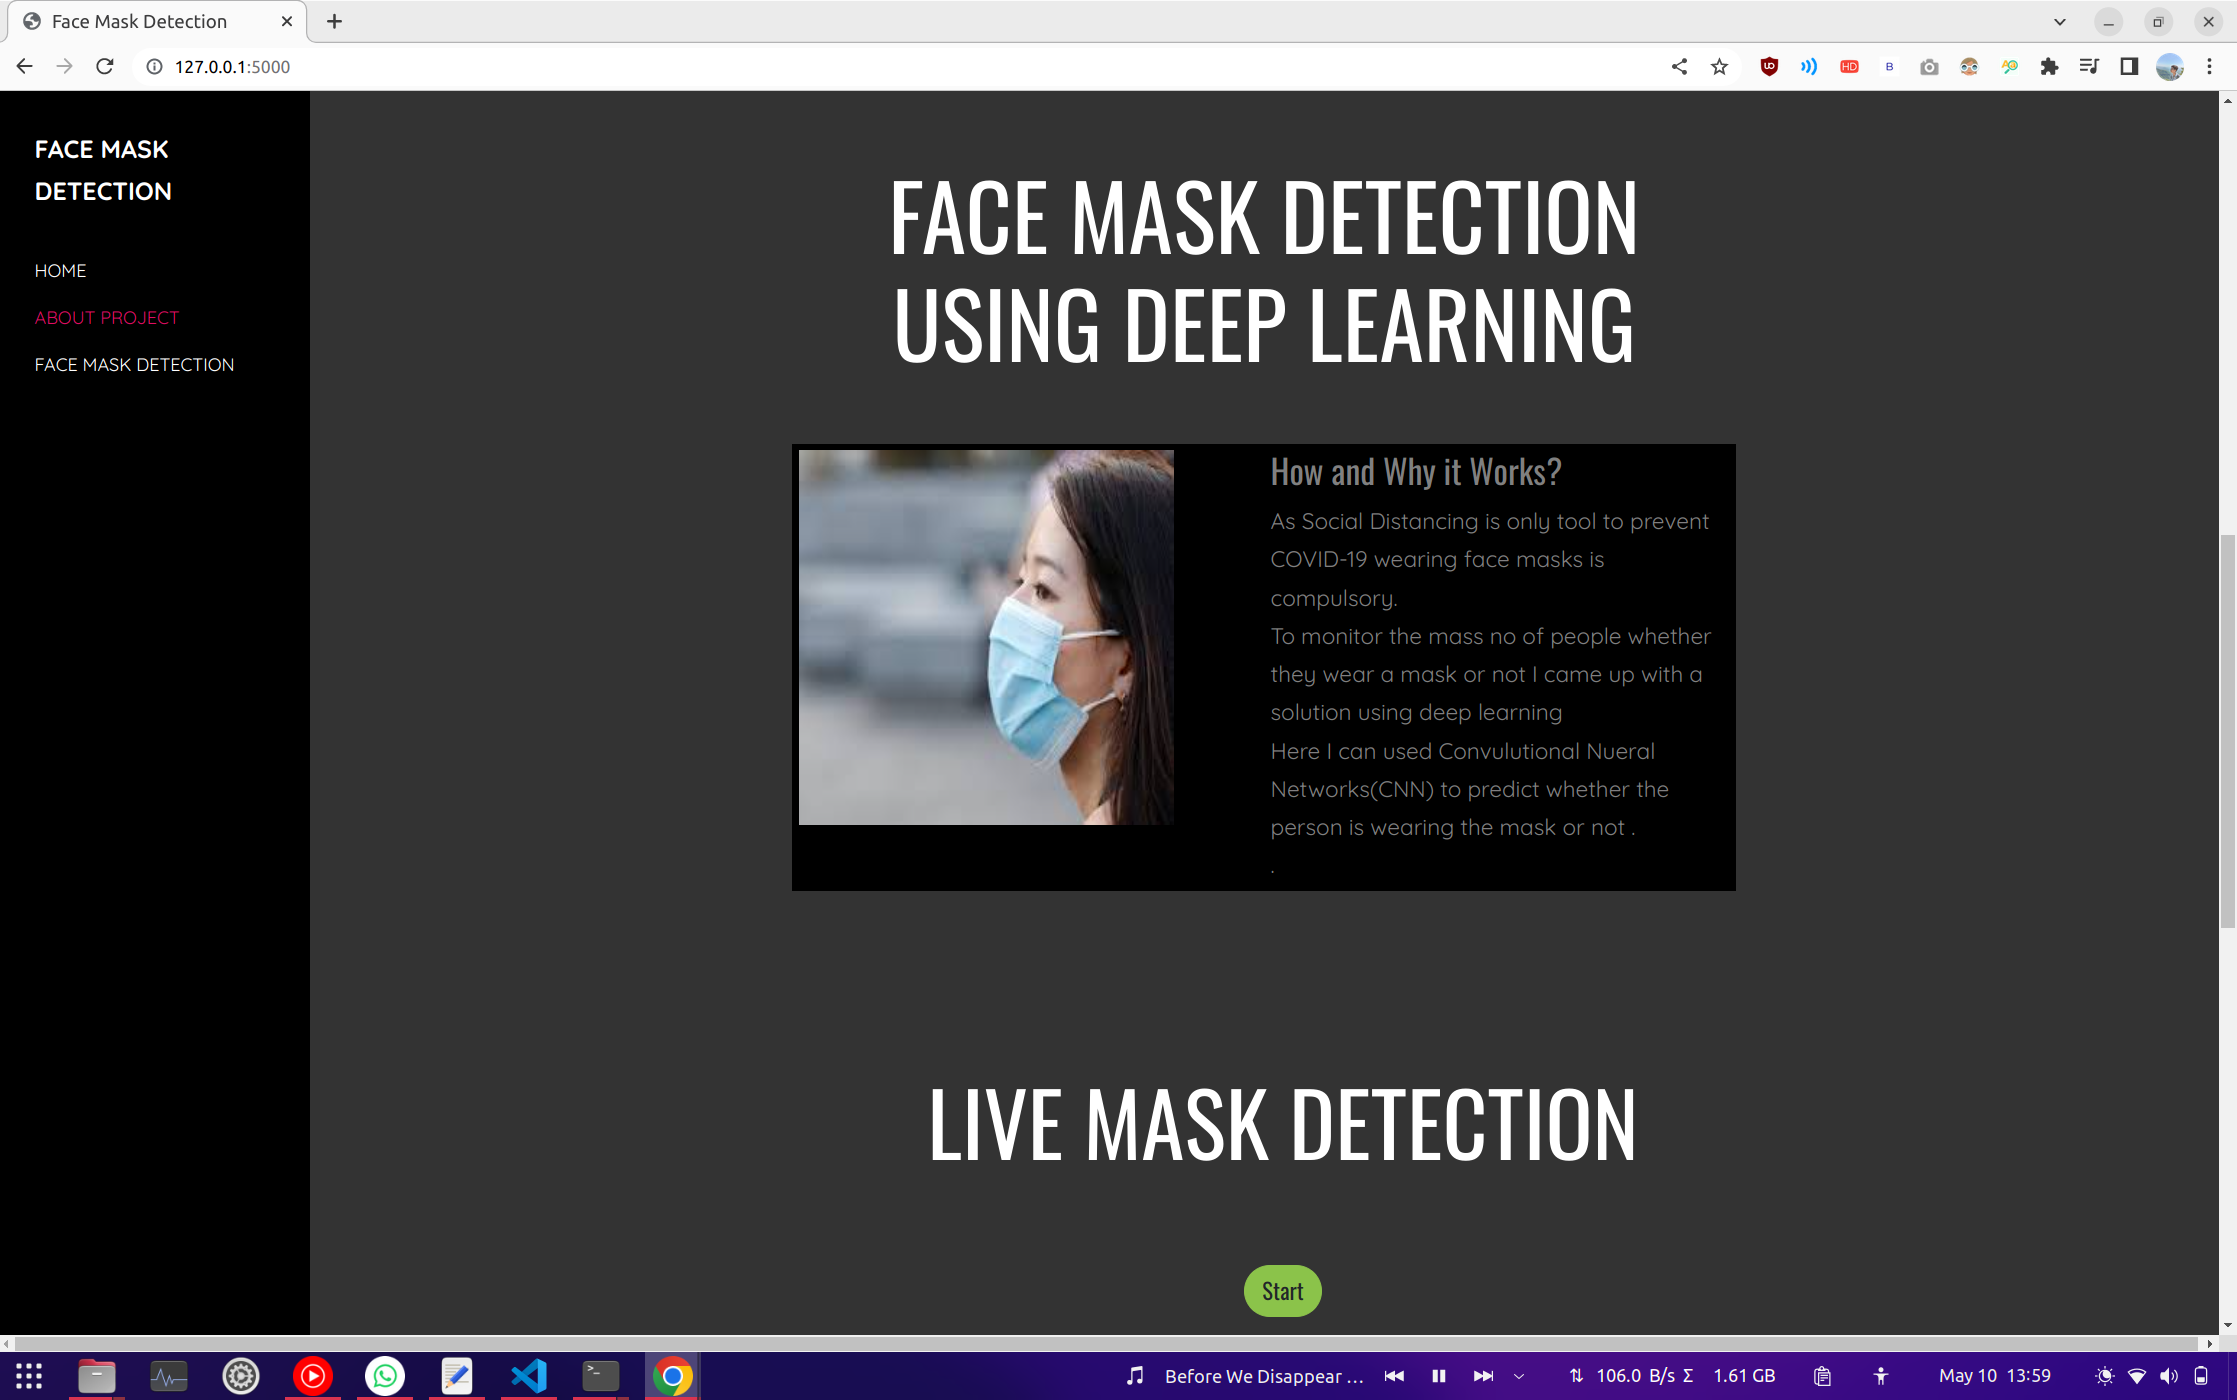
Task: Click the masked woman photo
Action: click(986, 637)
